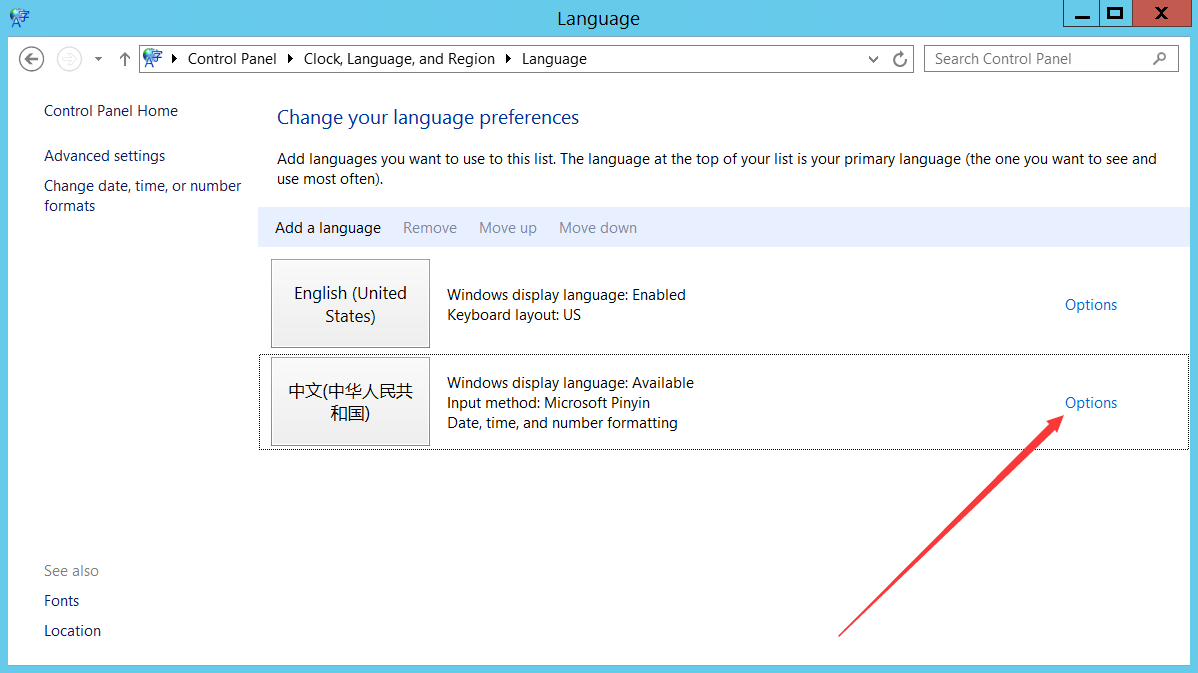Viewport: 1198px width, 673px height.
Task: Click Add a language
Action: tap(327, 227)
